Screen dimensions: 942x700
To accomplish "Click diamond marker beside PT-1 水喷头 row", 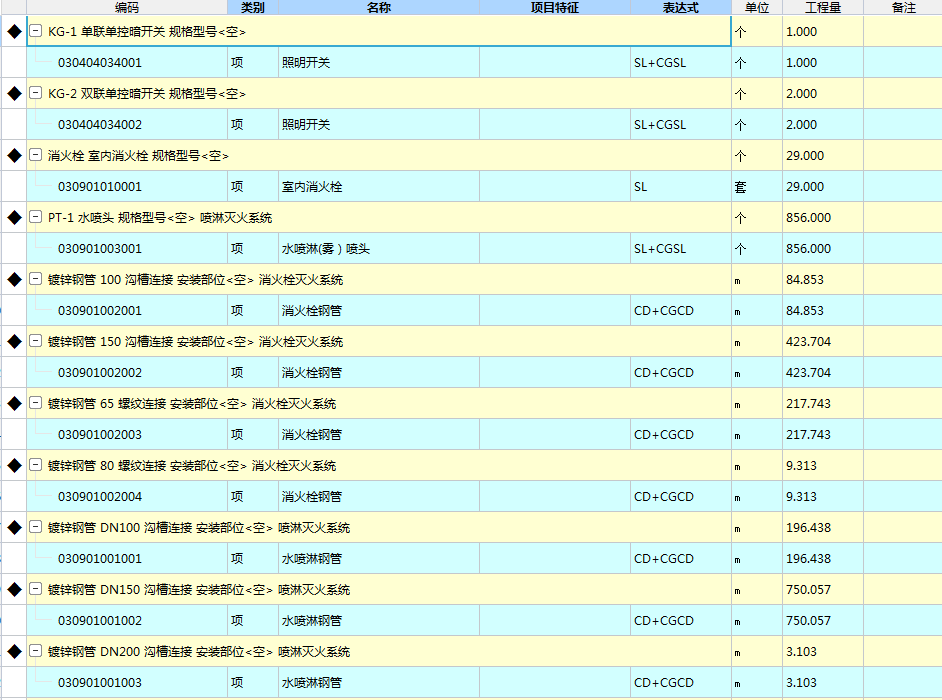I will pyautogui.click(x=14, y=218).
